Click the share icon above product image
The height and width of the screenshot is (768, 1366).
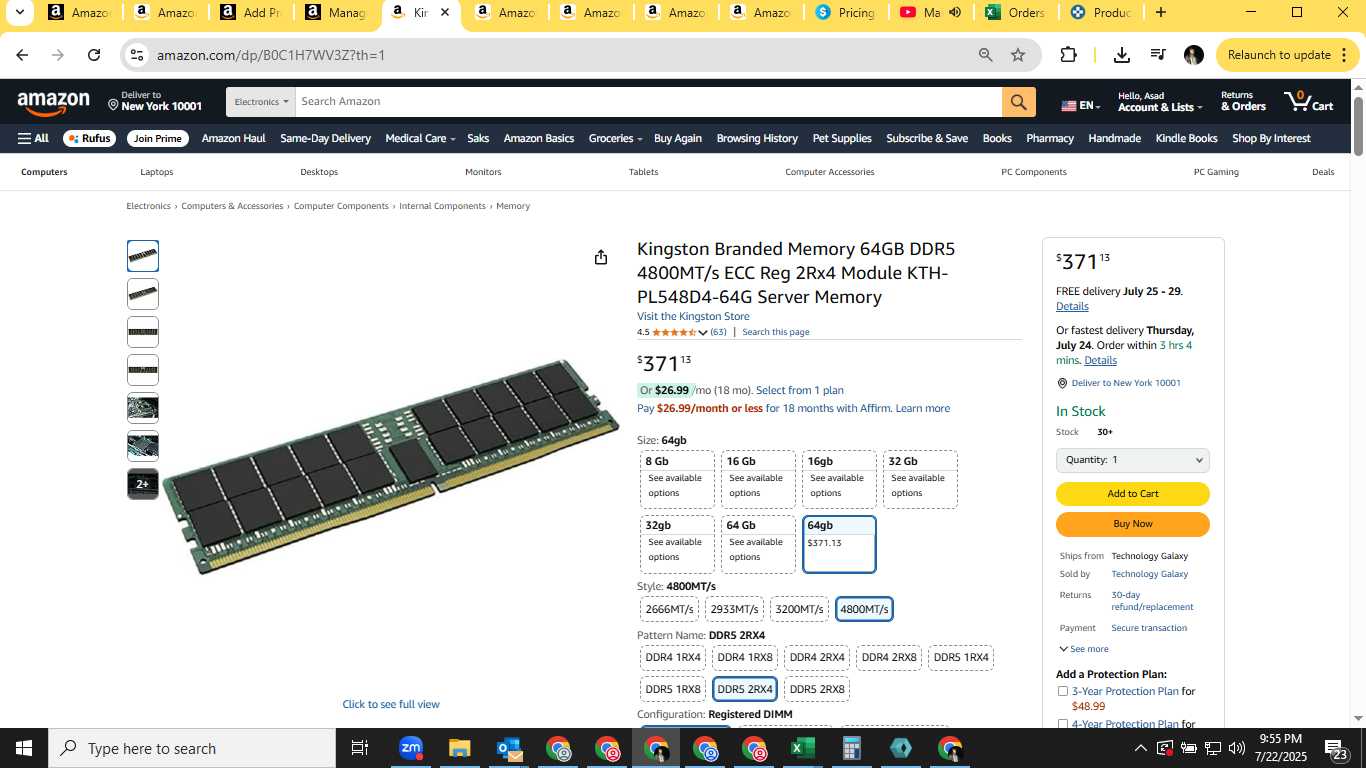click(x=601, y=257)
